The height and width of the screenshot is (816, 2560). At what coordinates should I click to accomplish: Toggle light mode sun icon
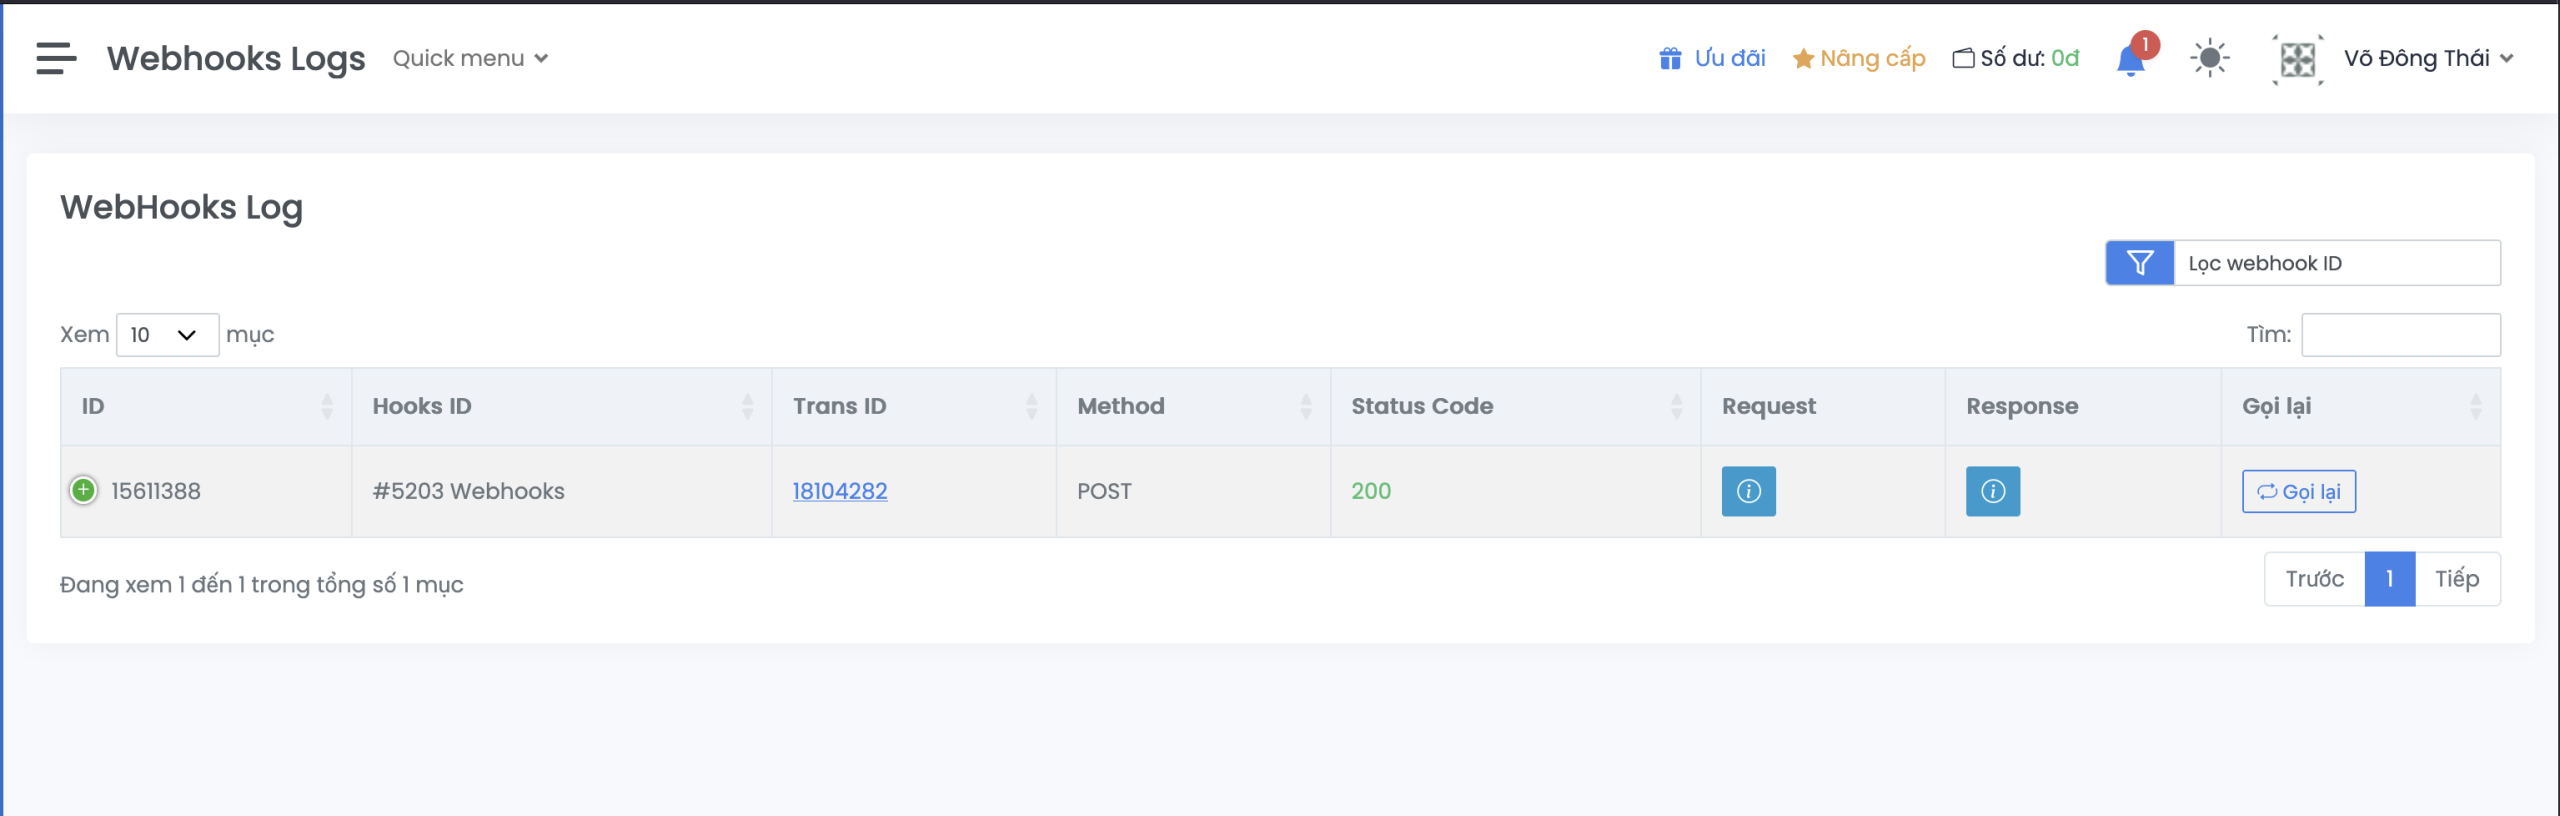(x=2210, y=58)
